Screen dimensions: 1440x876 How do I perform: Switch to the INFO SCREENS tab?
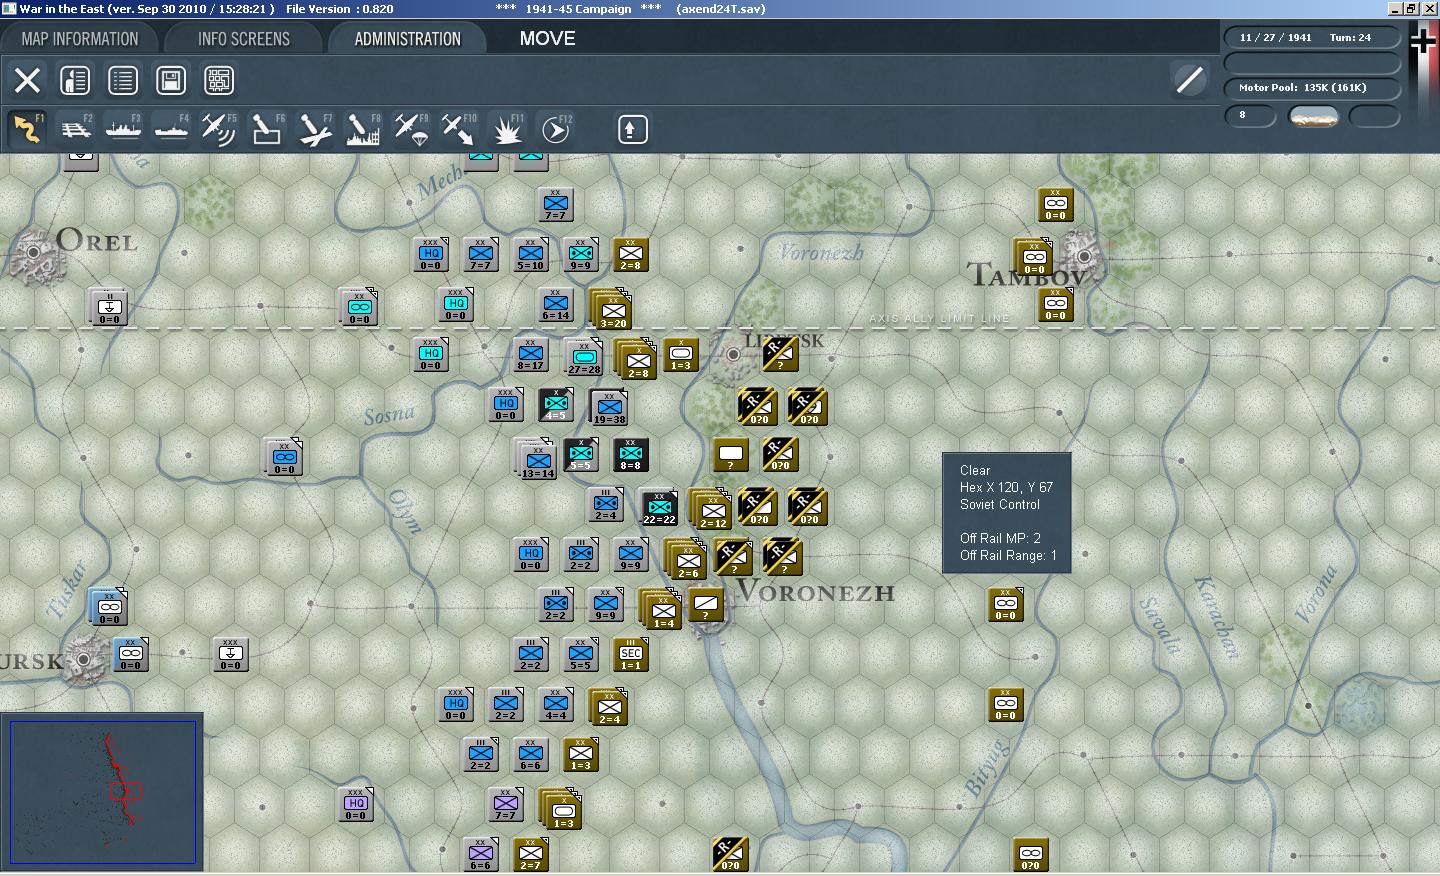click(x=244, y=39)
